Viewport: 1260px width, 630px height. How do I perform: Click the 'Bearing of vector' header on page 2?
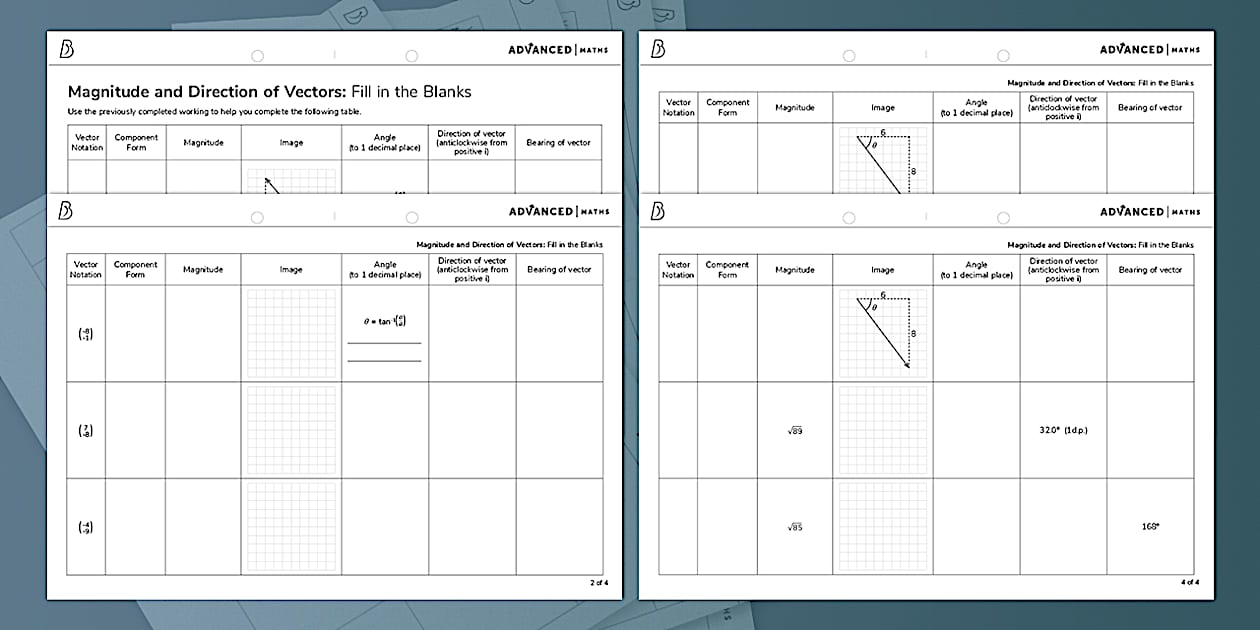coord(559,270)
